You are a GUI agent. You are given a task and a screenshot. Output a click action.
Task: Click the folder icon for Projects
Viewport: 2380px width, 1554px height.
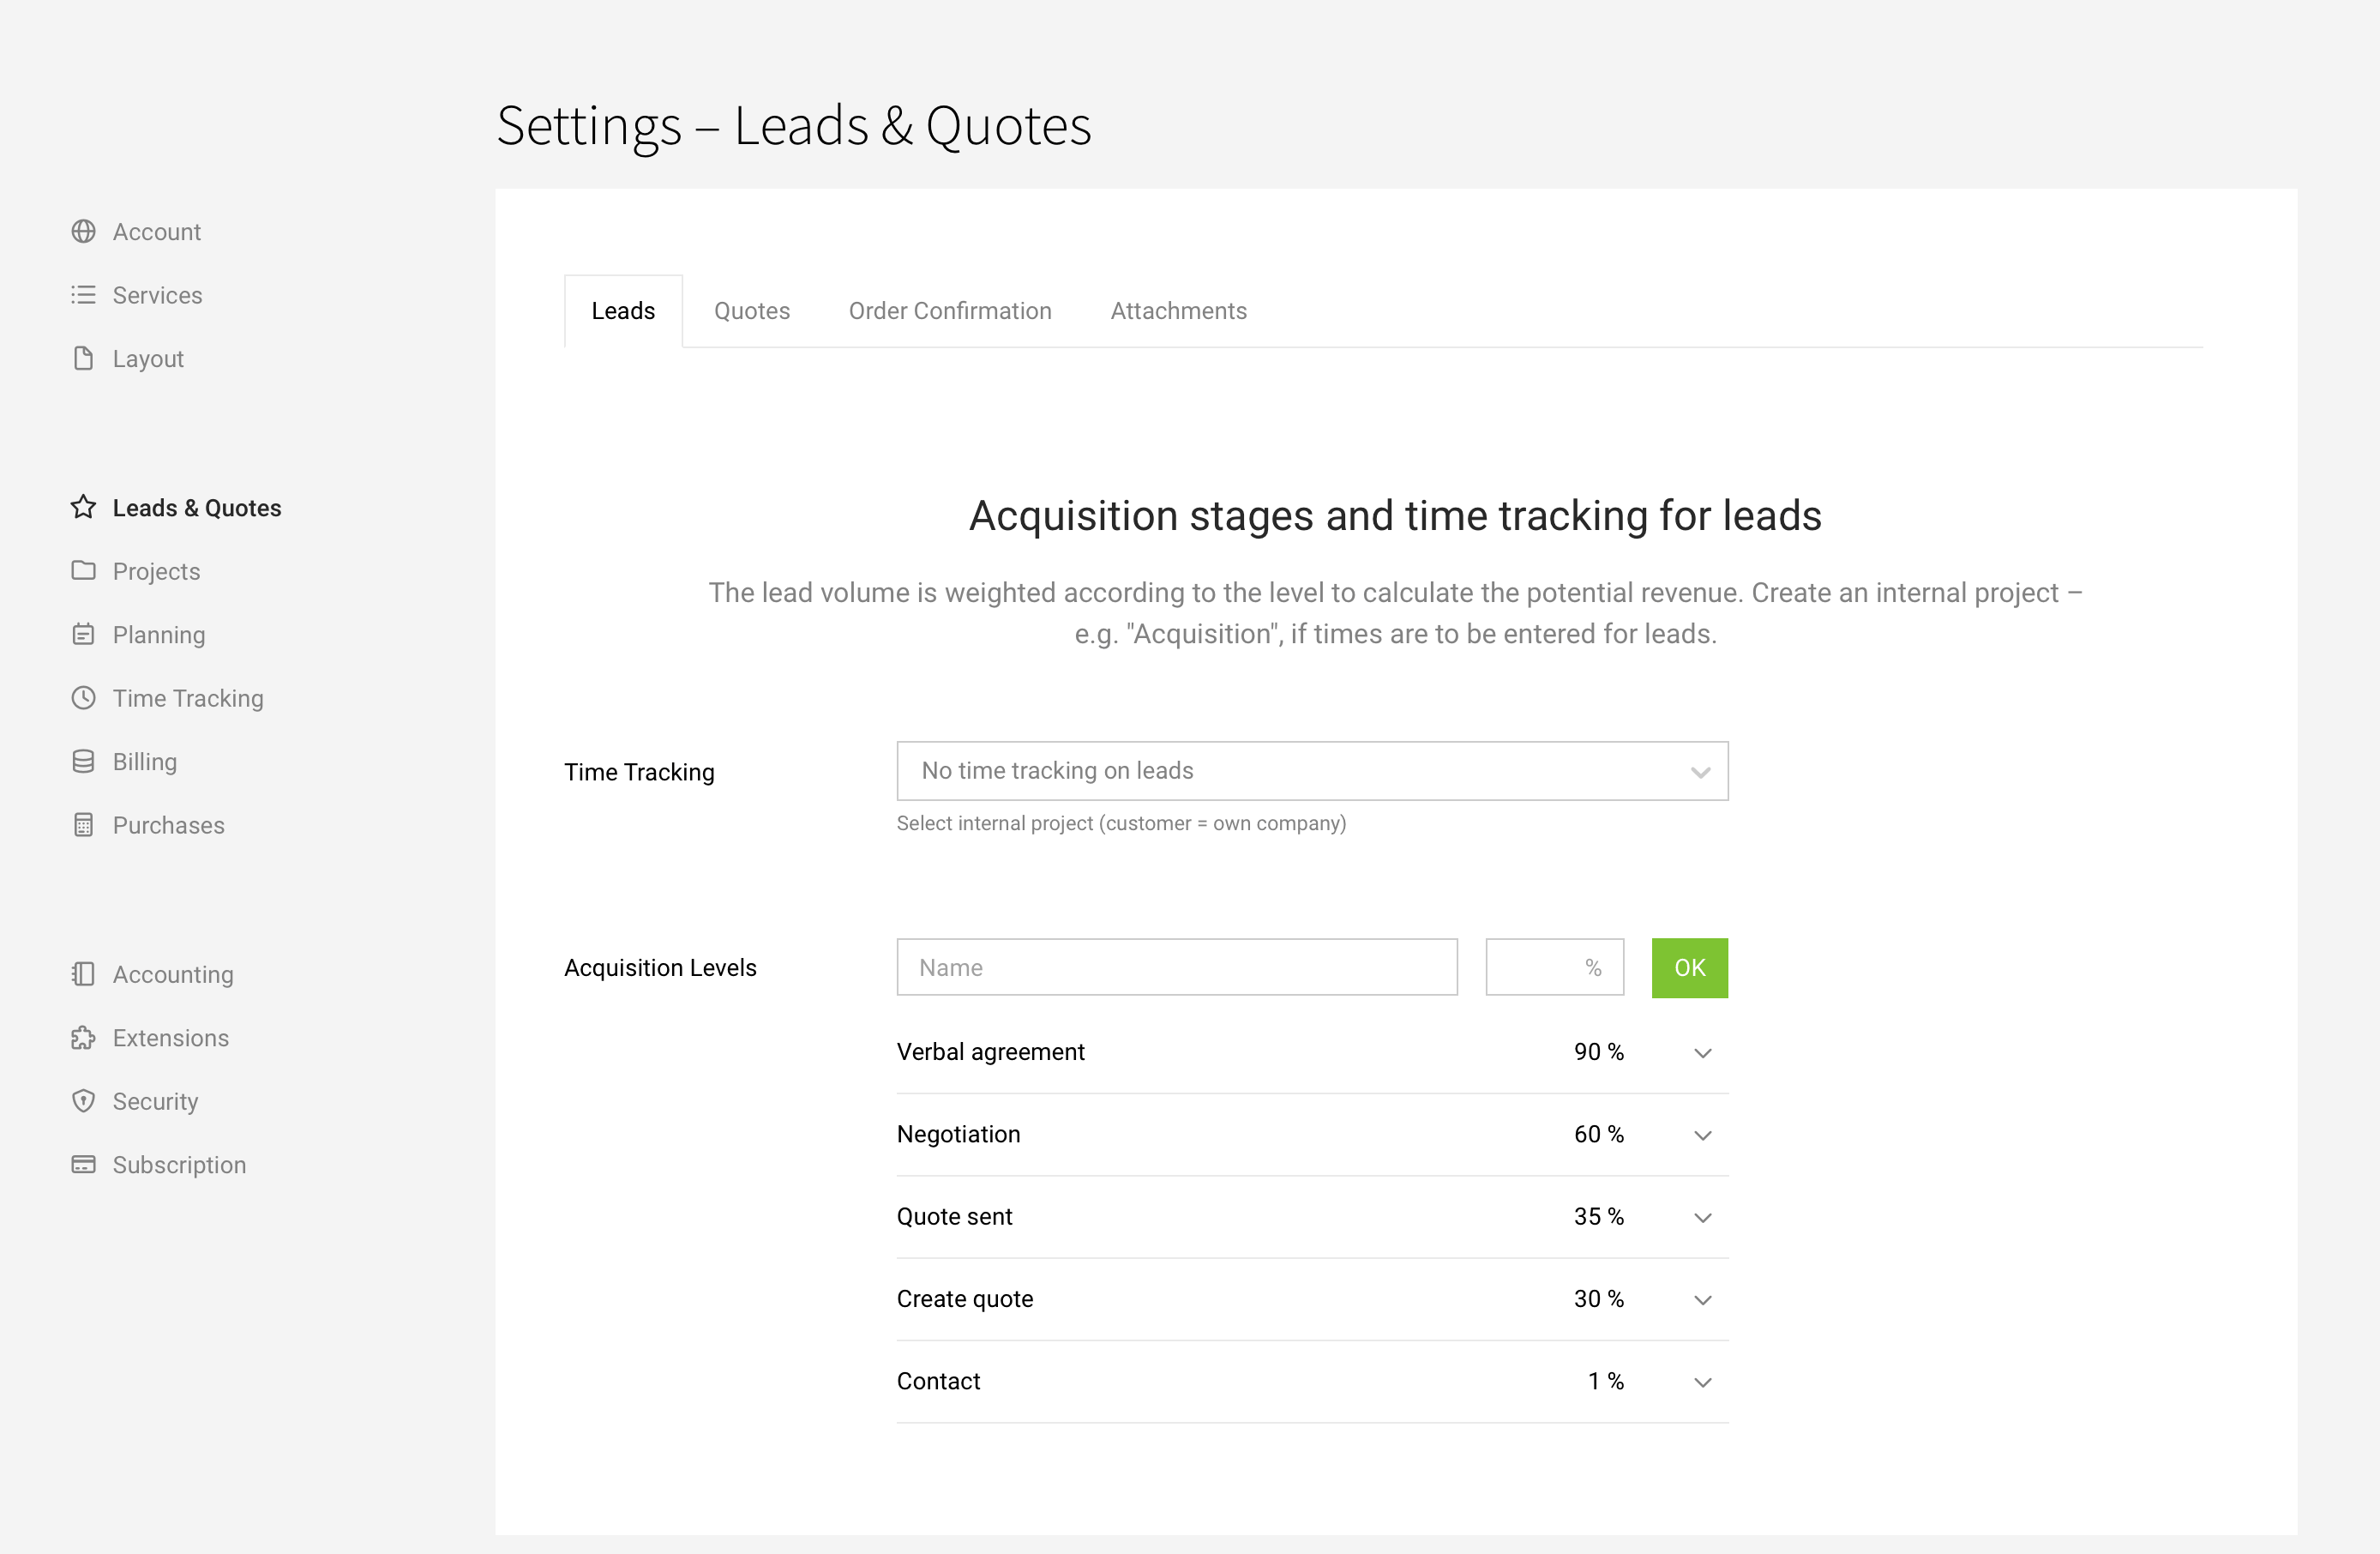click(x=84, y=571)
